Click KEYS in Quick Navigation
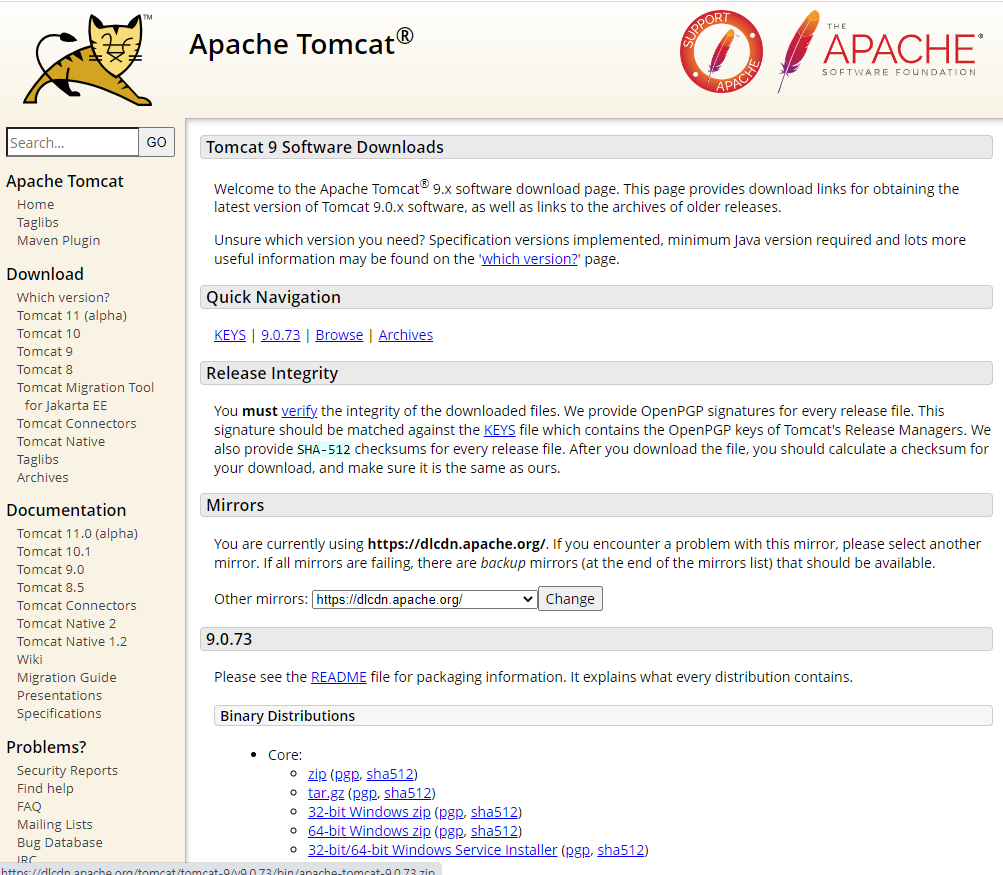Image resolution: width=1003 pixels, height=875 pixels. point(230,335)
